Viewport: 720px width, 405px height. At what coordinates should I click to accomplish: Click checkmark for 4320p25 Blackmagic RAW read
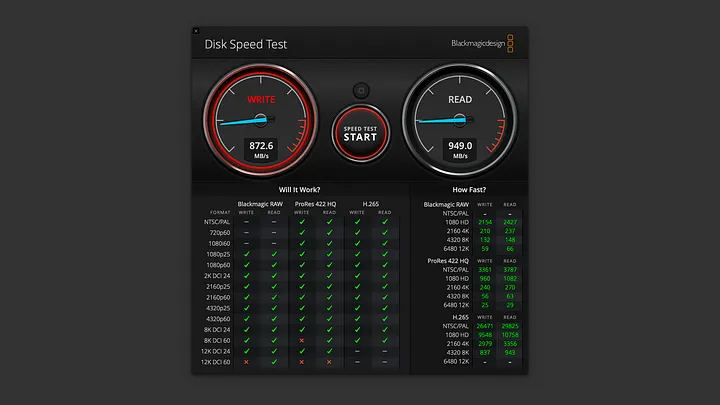[274, 308]
